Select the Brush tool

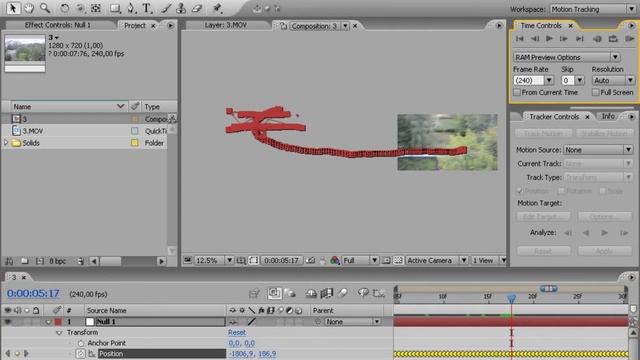point(166,8)
